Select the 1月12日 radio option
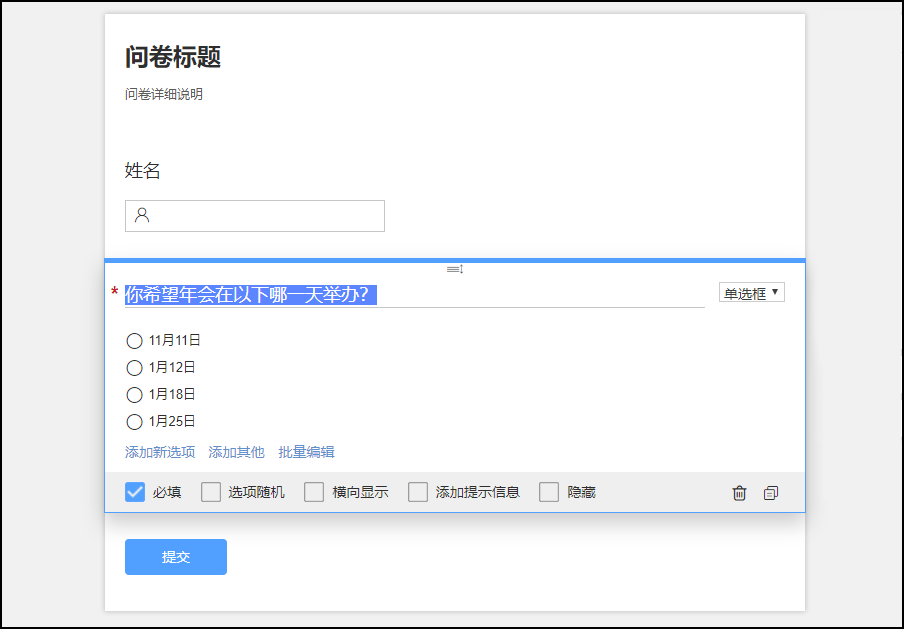Image resolution: width=904 pixels, height=629 pixels. point(135,368)
